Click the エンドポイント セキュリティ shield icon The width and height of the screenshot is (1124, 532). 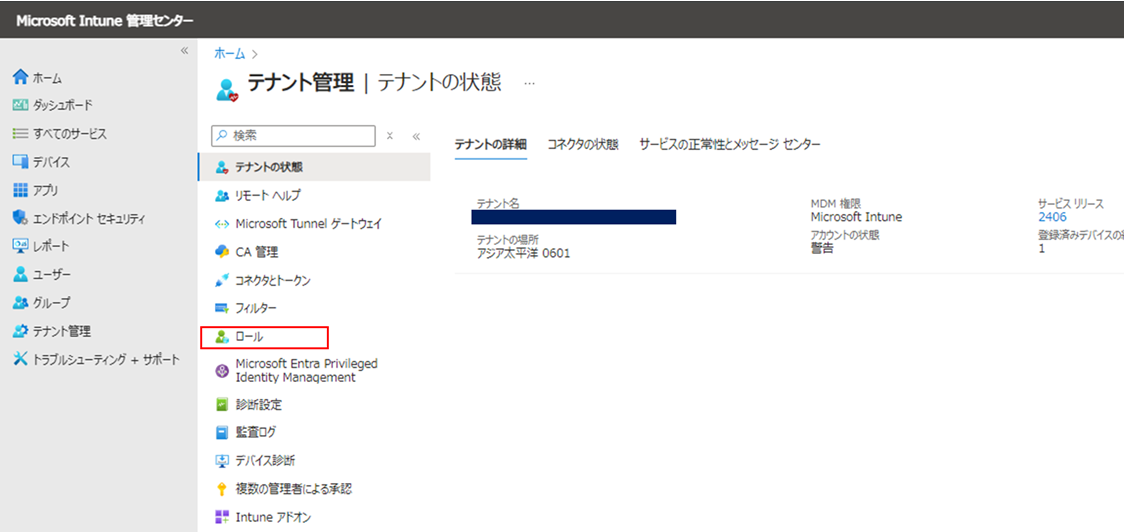coord(21,218)
